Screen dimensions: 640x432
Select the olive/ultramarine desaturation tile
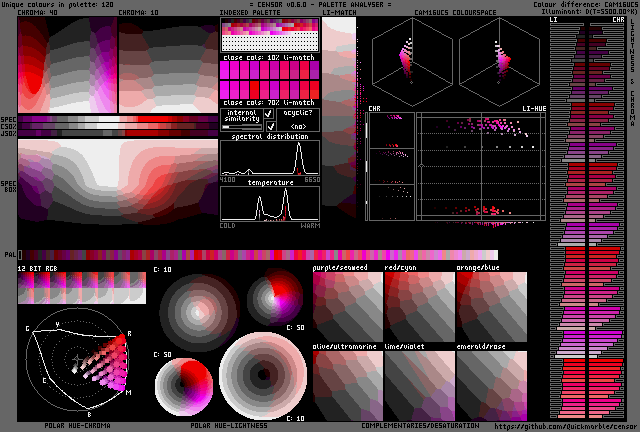pos(348,384)
